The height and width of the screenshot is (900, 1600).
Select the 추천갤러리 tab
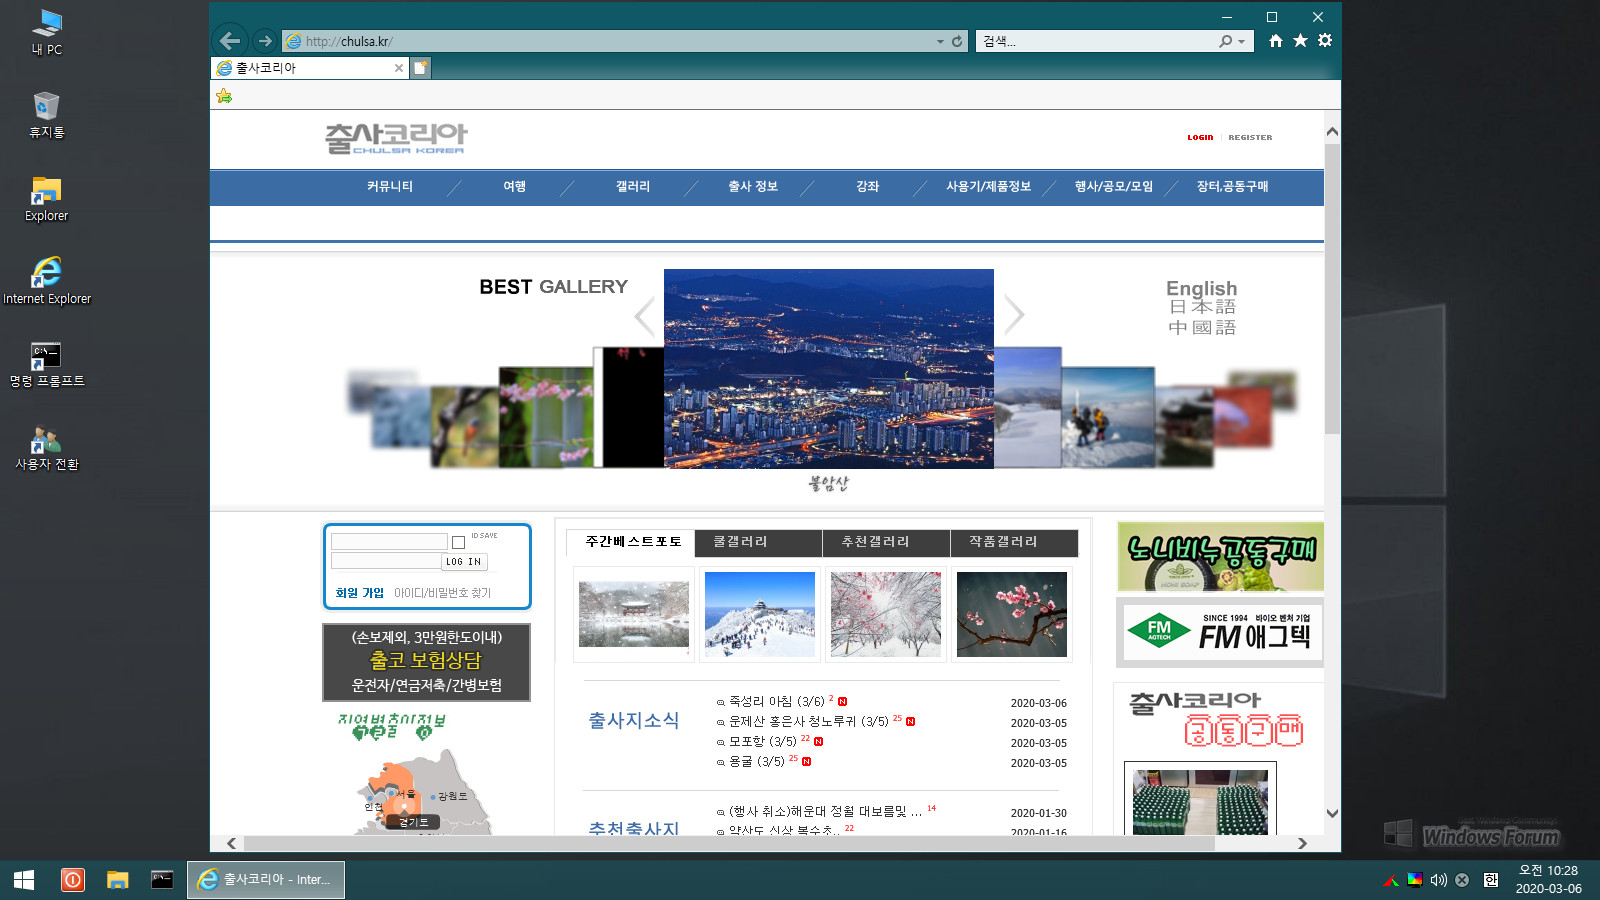pos(886,542)
